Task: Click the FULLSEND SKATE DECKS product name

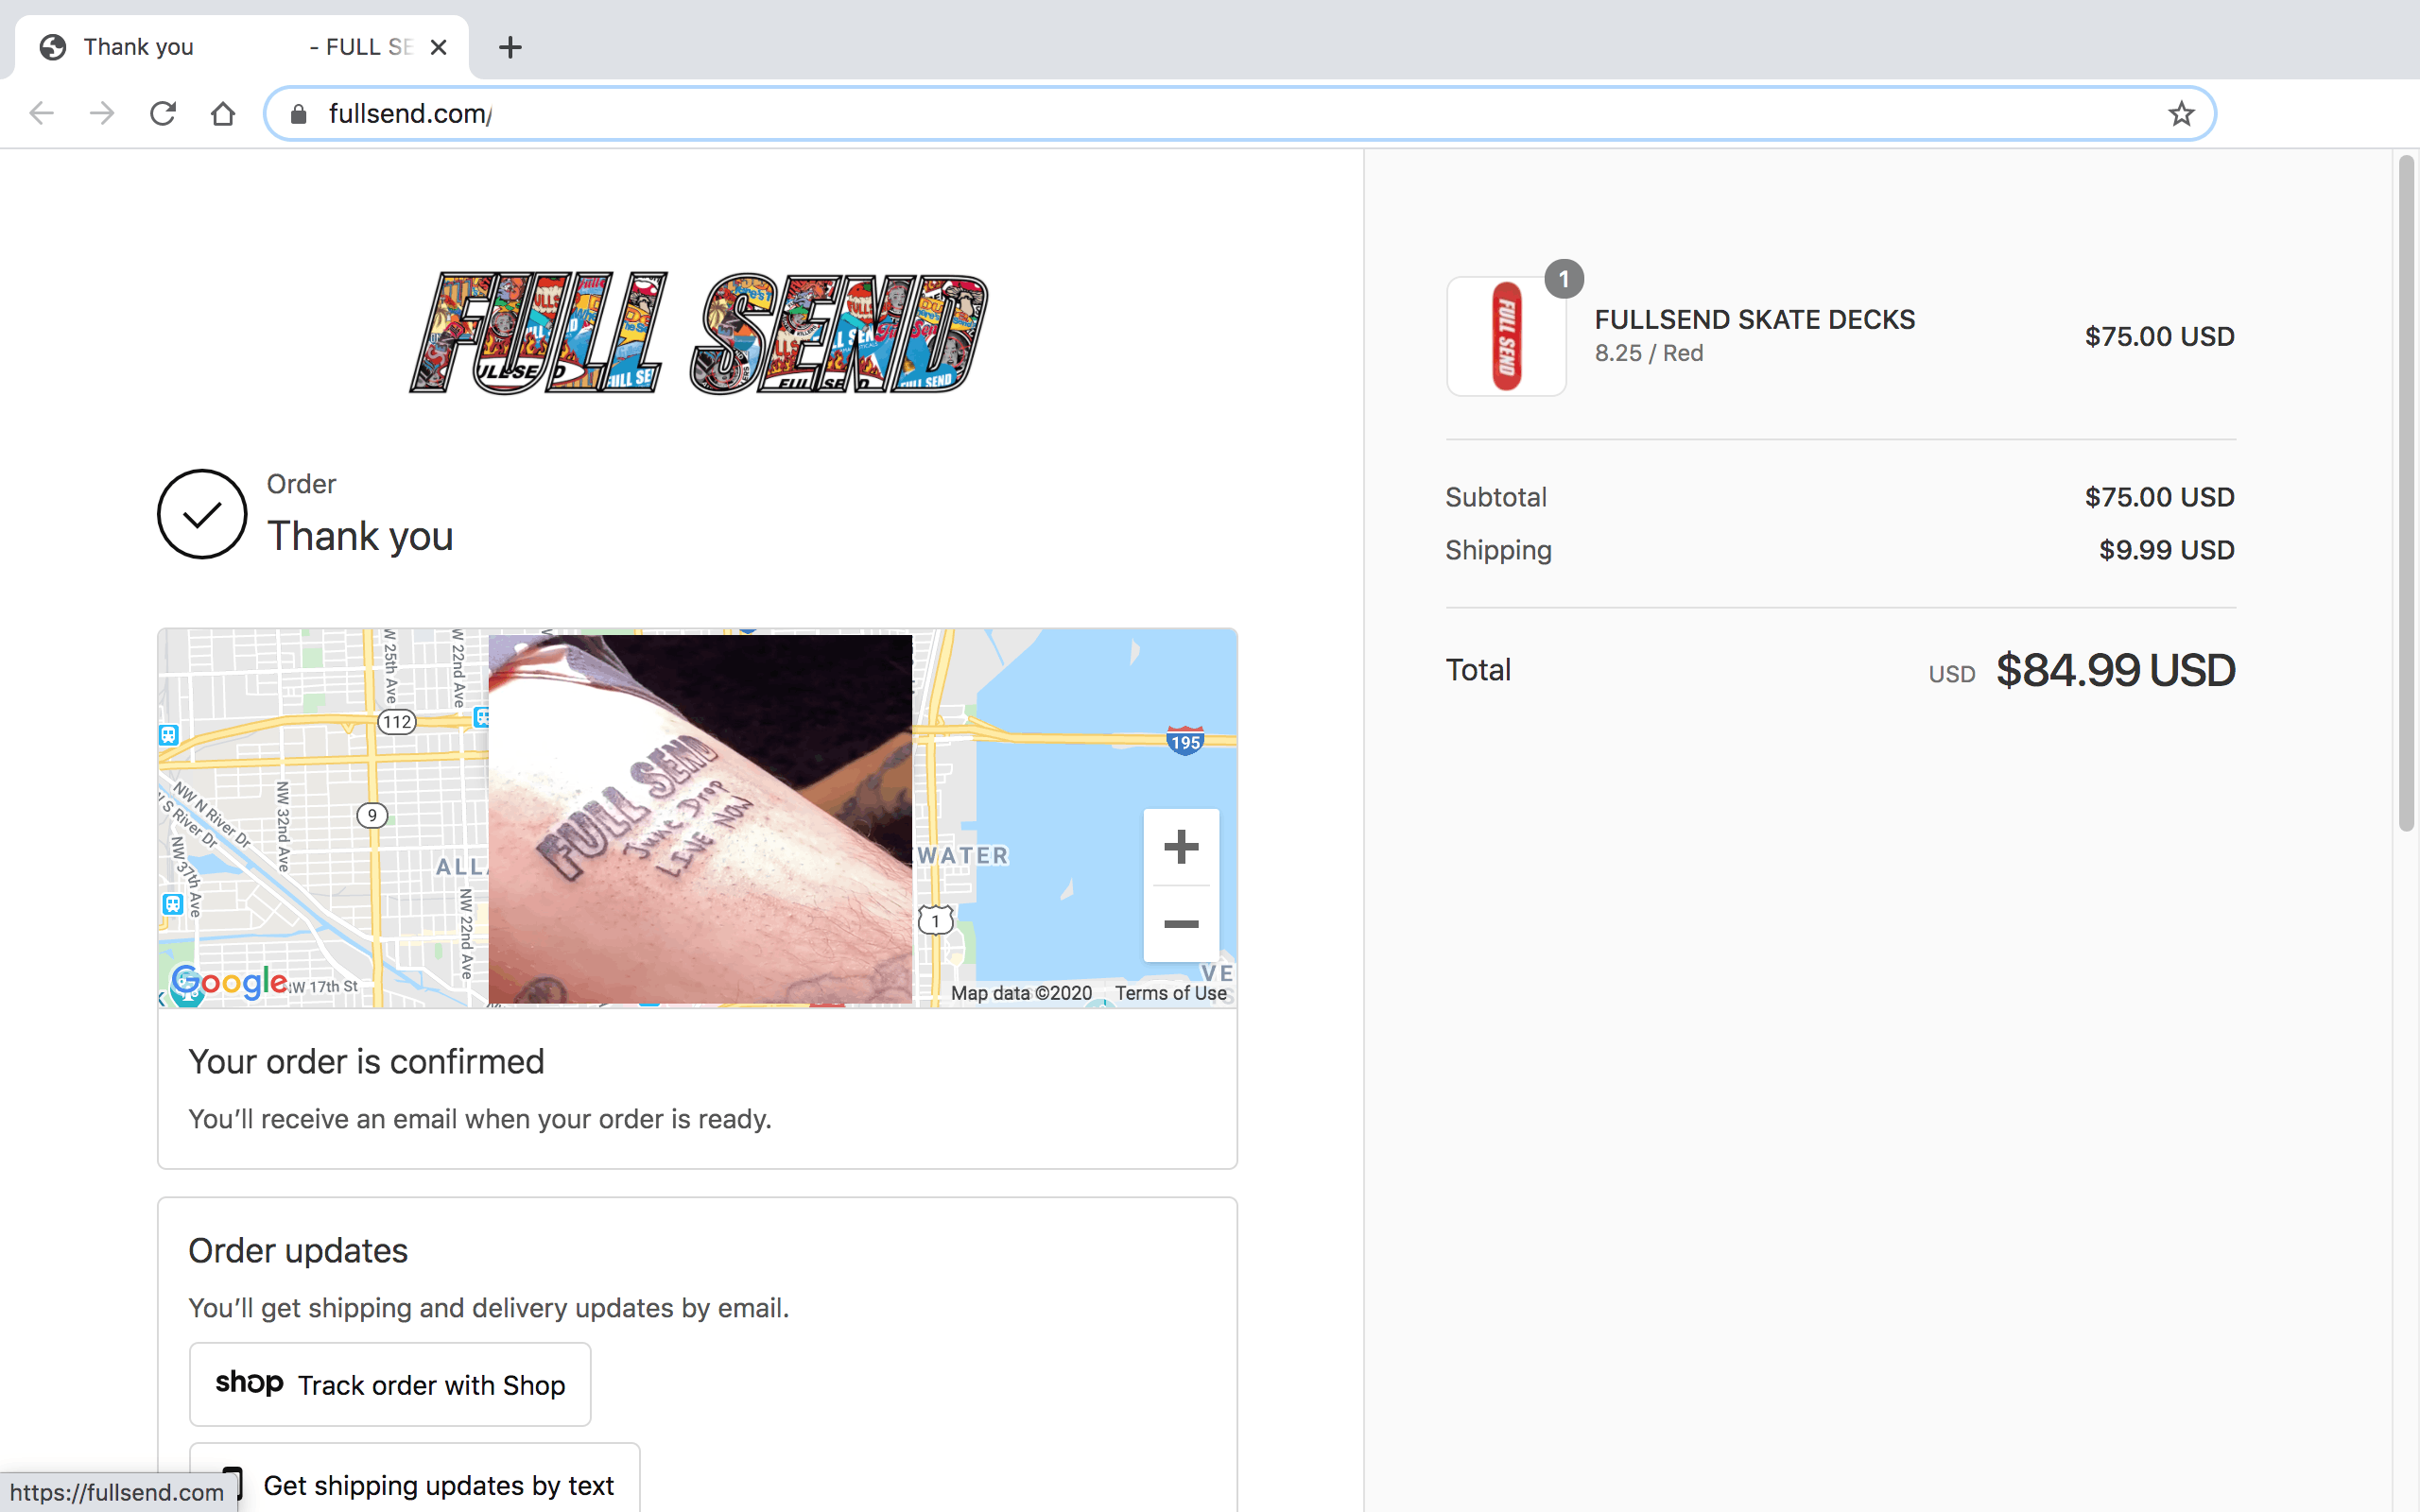Action: (1755, 320)
